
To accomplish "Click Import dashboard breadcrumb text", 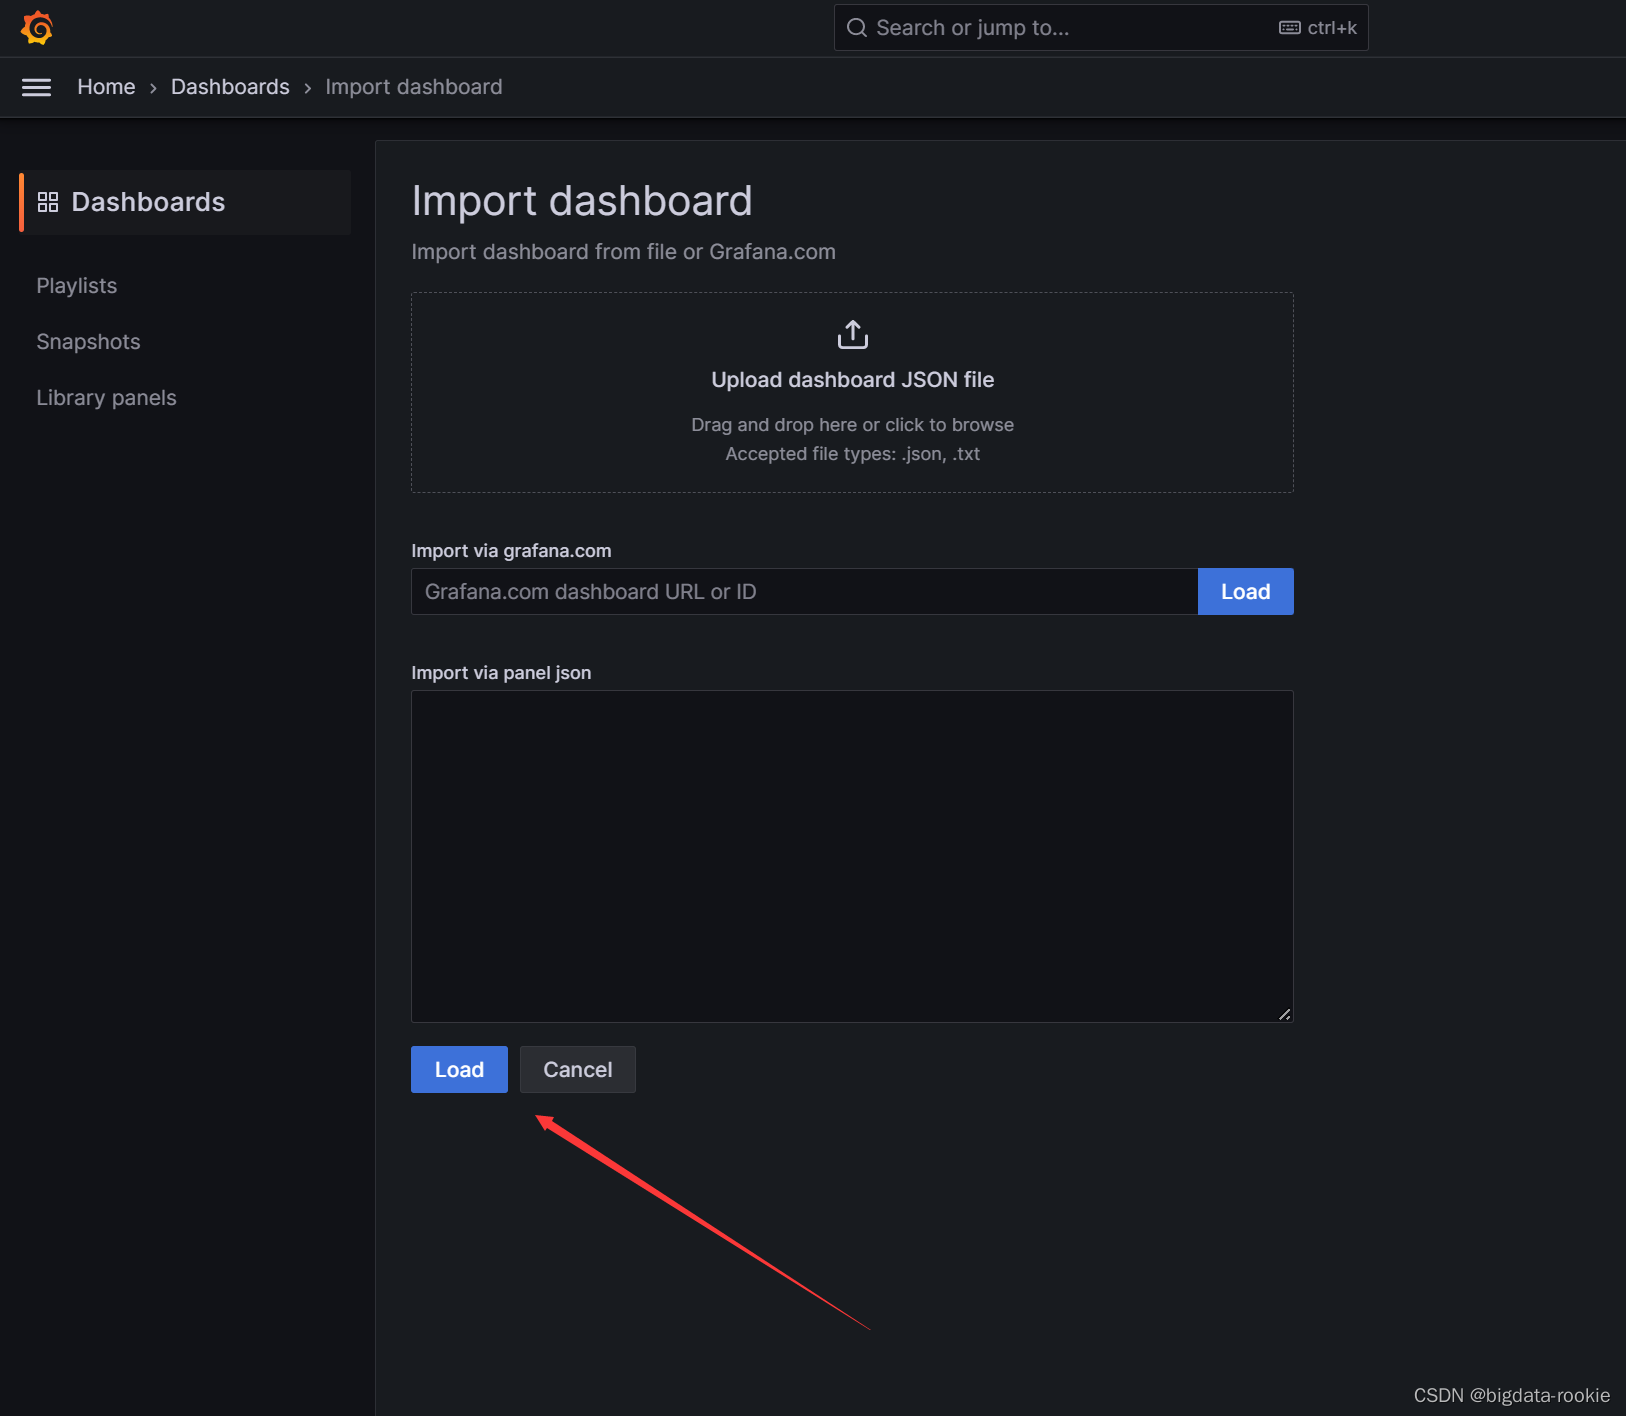I will click(x=414, y=87).
